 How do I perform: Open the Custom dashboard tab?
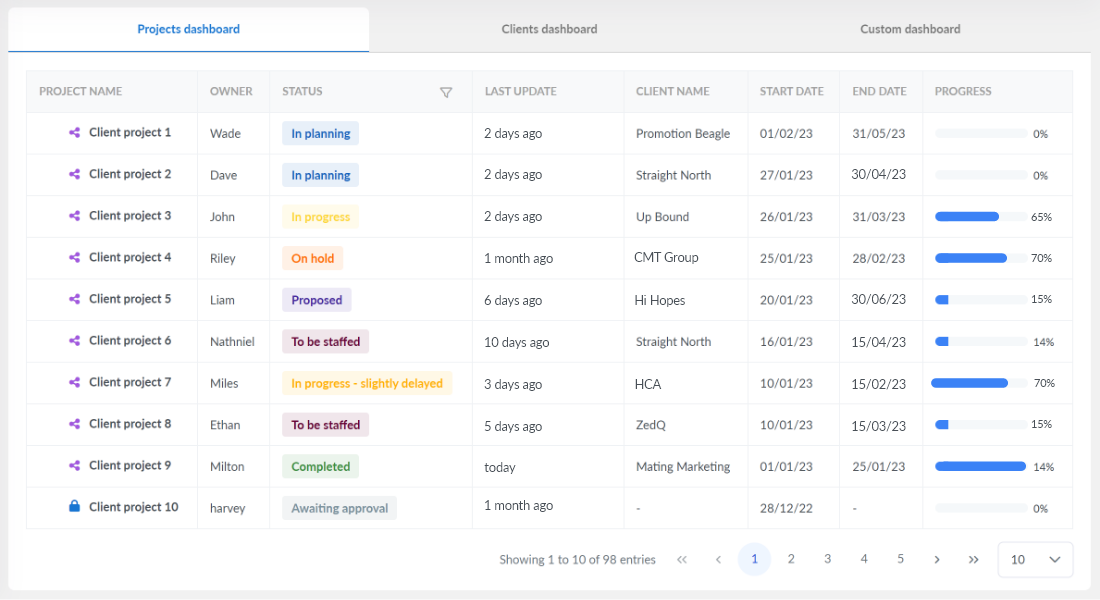coord(909,29)
